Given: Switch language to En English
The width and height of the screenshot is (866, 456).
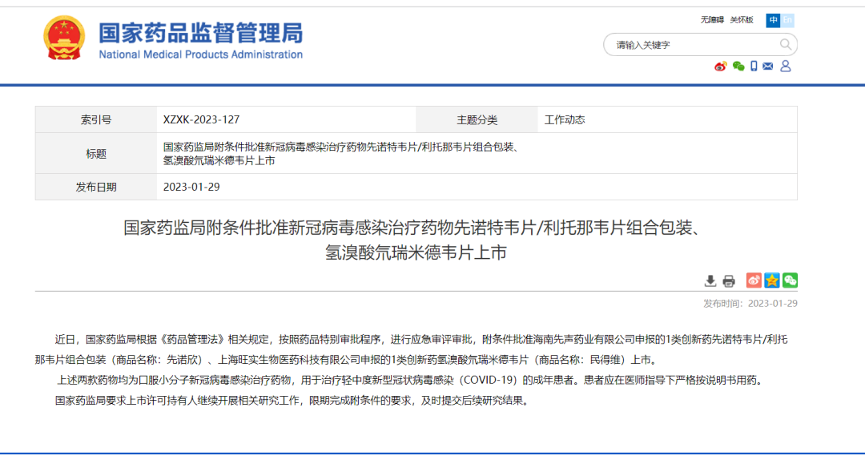Looking at the screenshot, I should point(787,20).
